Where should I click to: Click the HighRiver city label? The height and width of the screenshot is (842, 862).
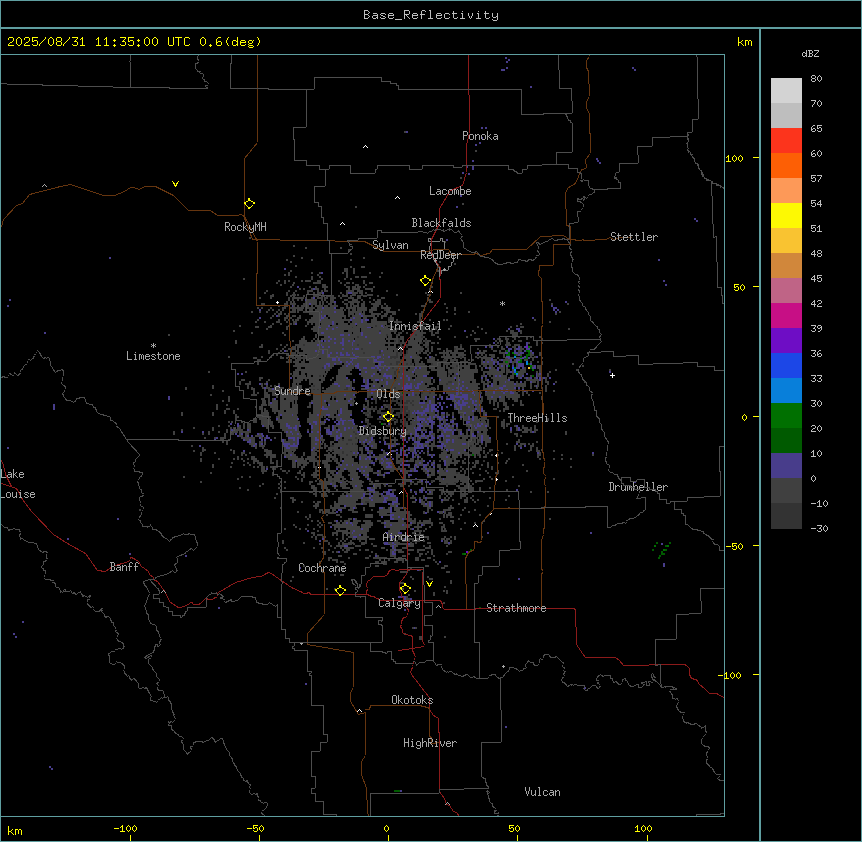[x=430, y=743]
